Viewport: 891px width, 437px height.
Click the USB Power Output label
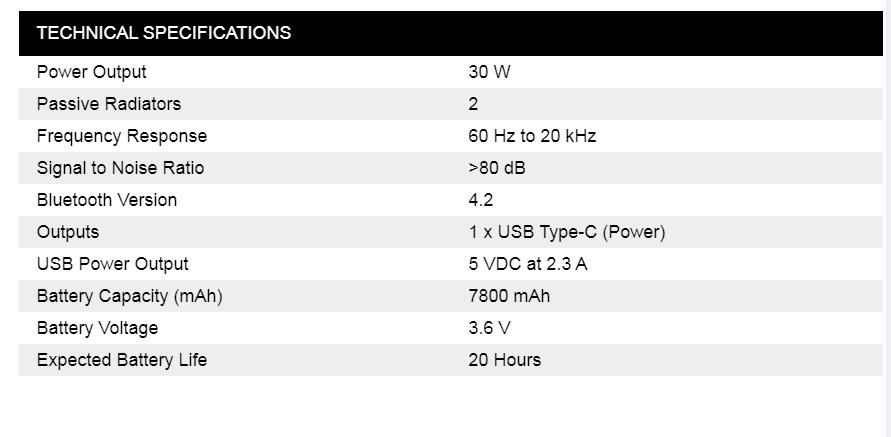113,264
